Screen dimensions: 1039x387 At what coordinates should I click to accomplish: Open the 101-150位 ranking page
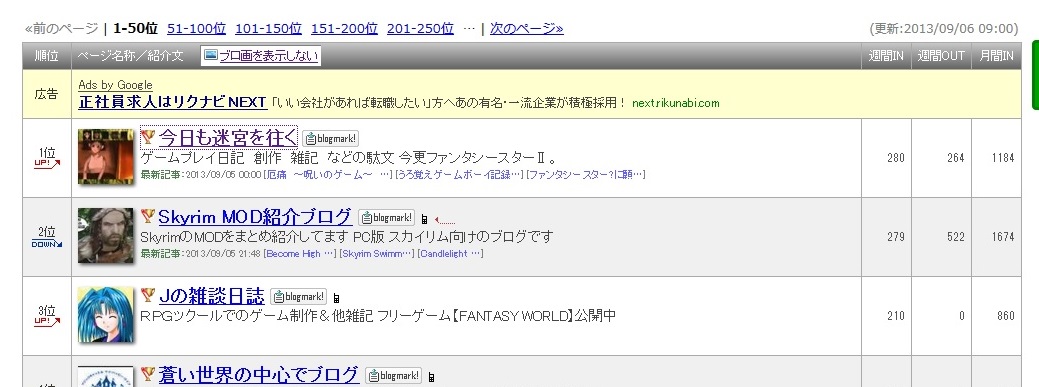268,28
